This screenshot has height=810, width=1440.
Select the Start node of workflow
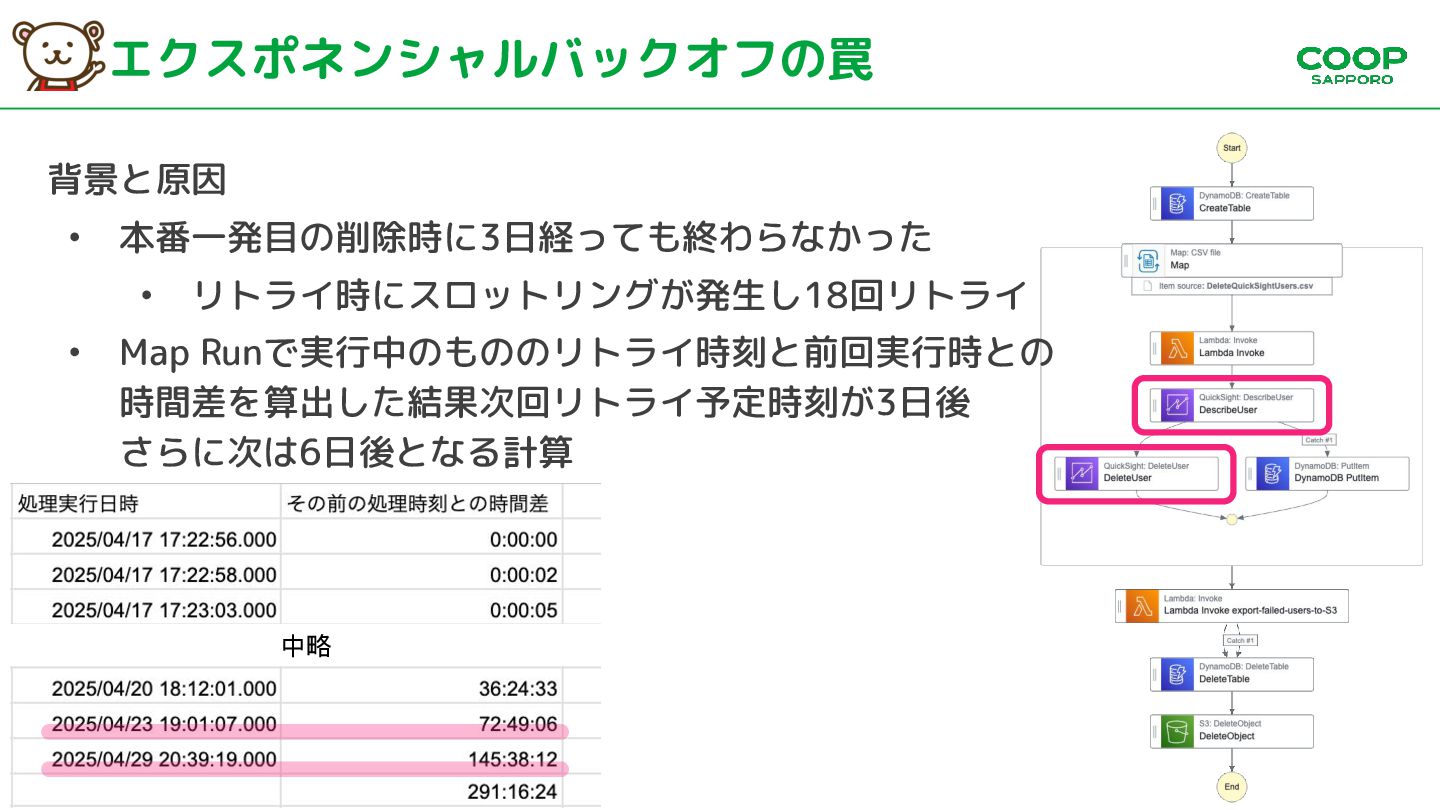coord(1232,148)
